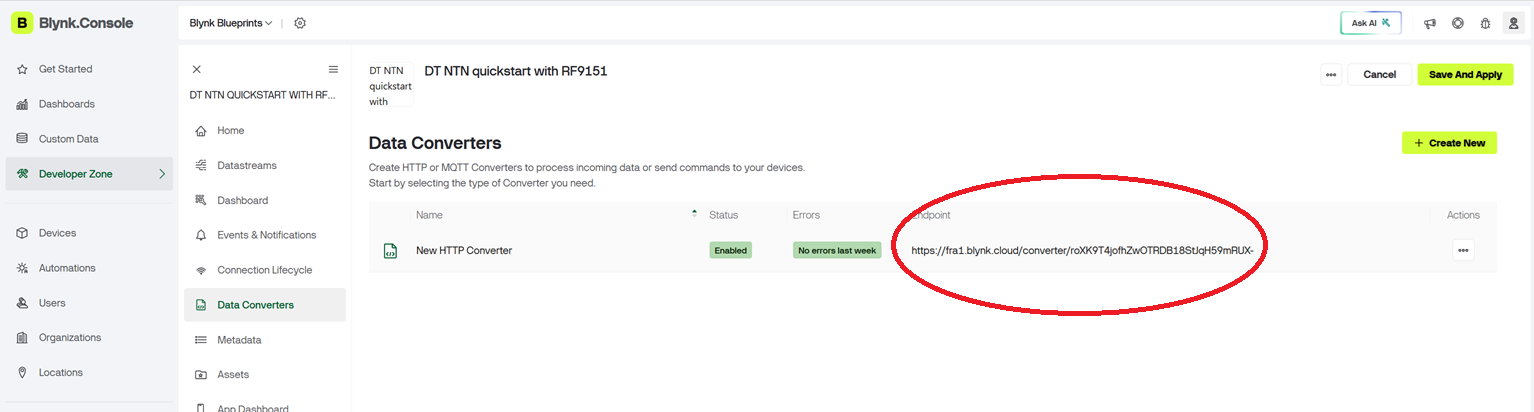Click the Status column header
This screenshot has width=1534, height=412.
coord(723,215)
